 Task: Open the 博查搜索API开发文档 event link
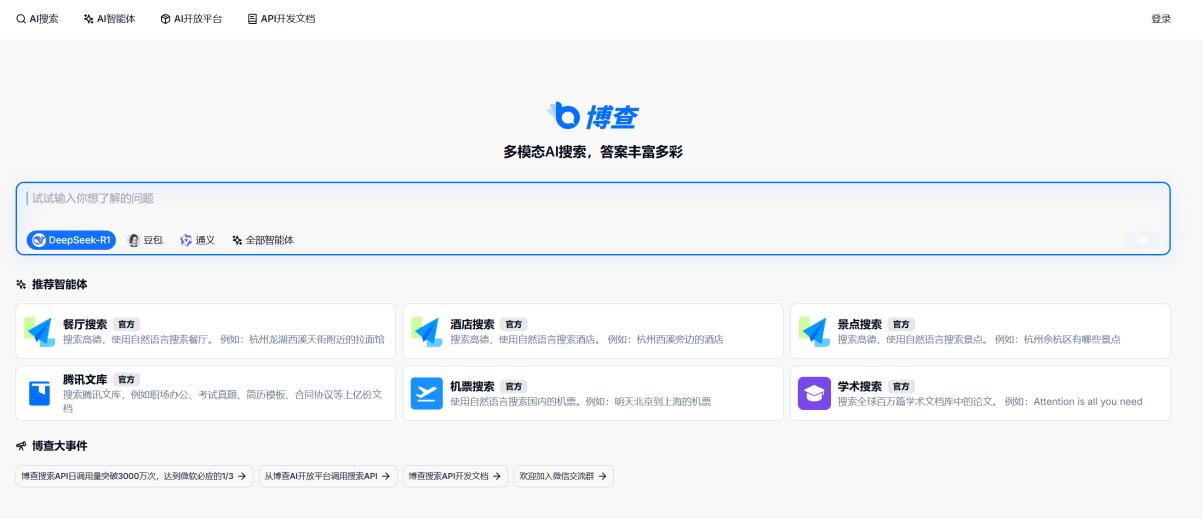pyautogui.click(x=455, y=477)
